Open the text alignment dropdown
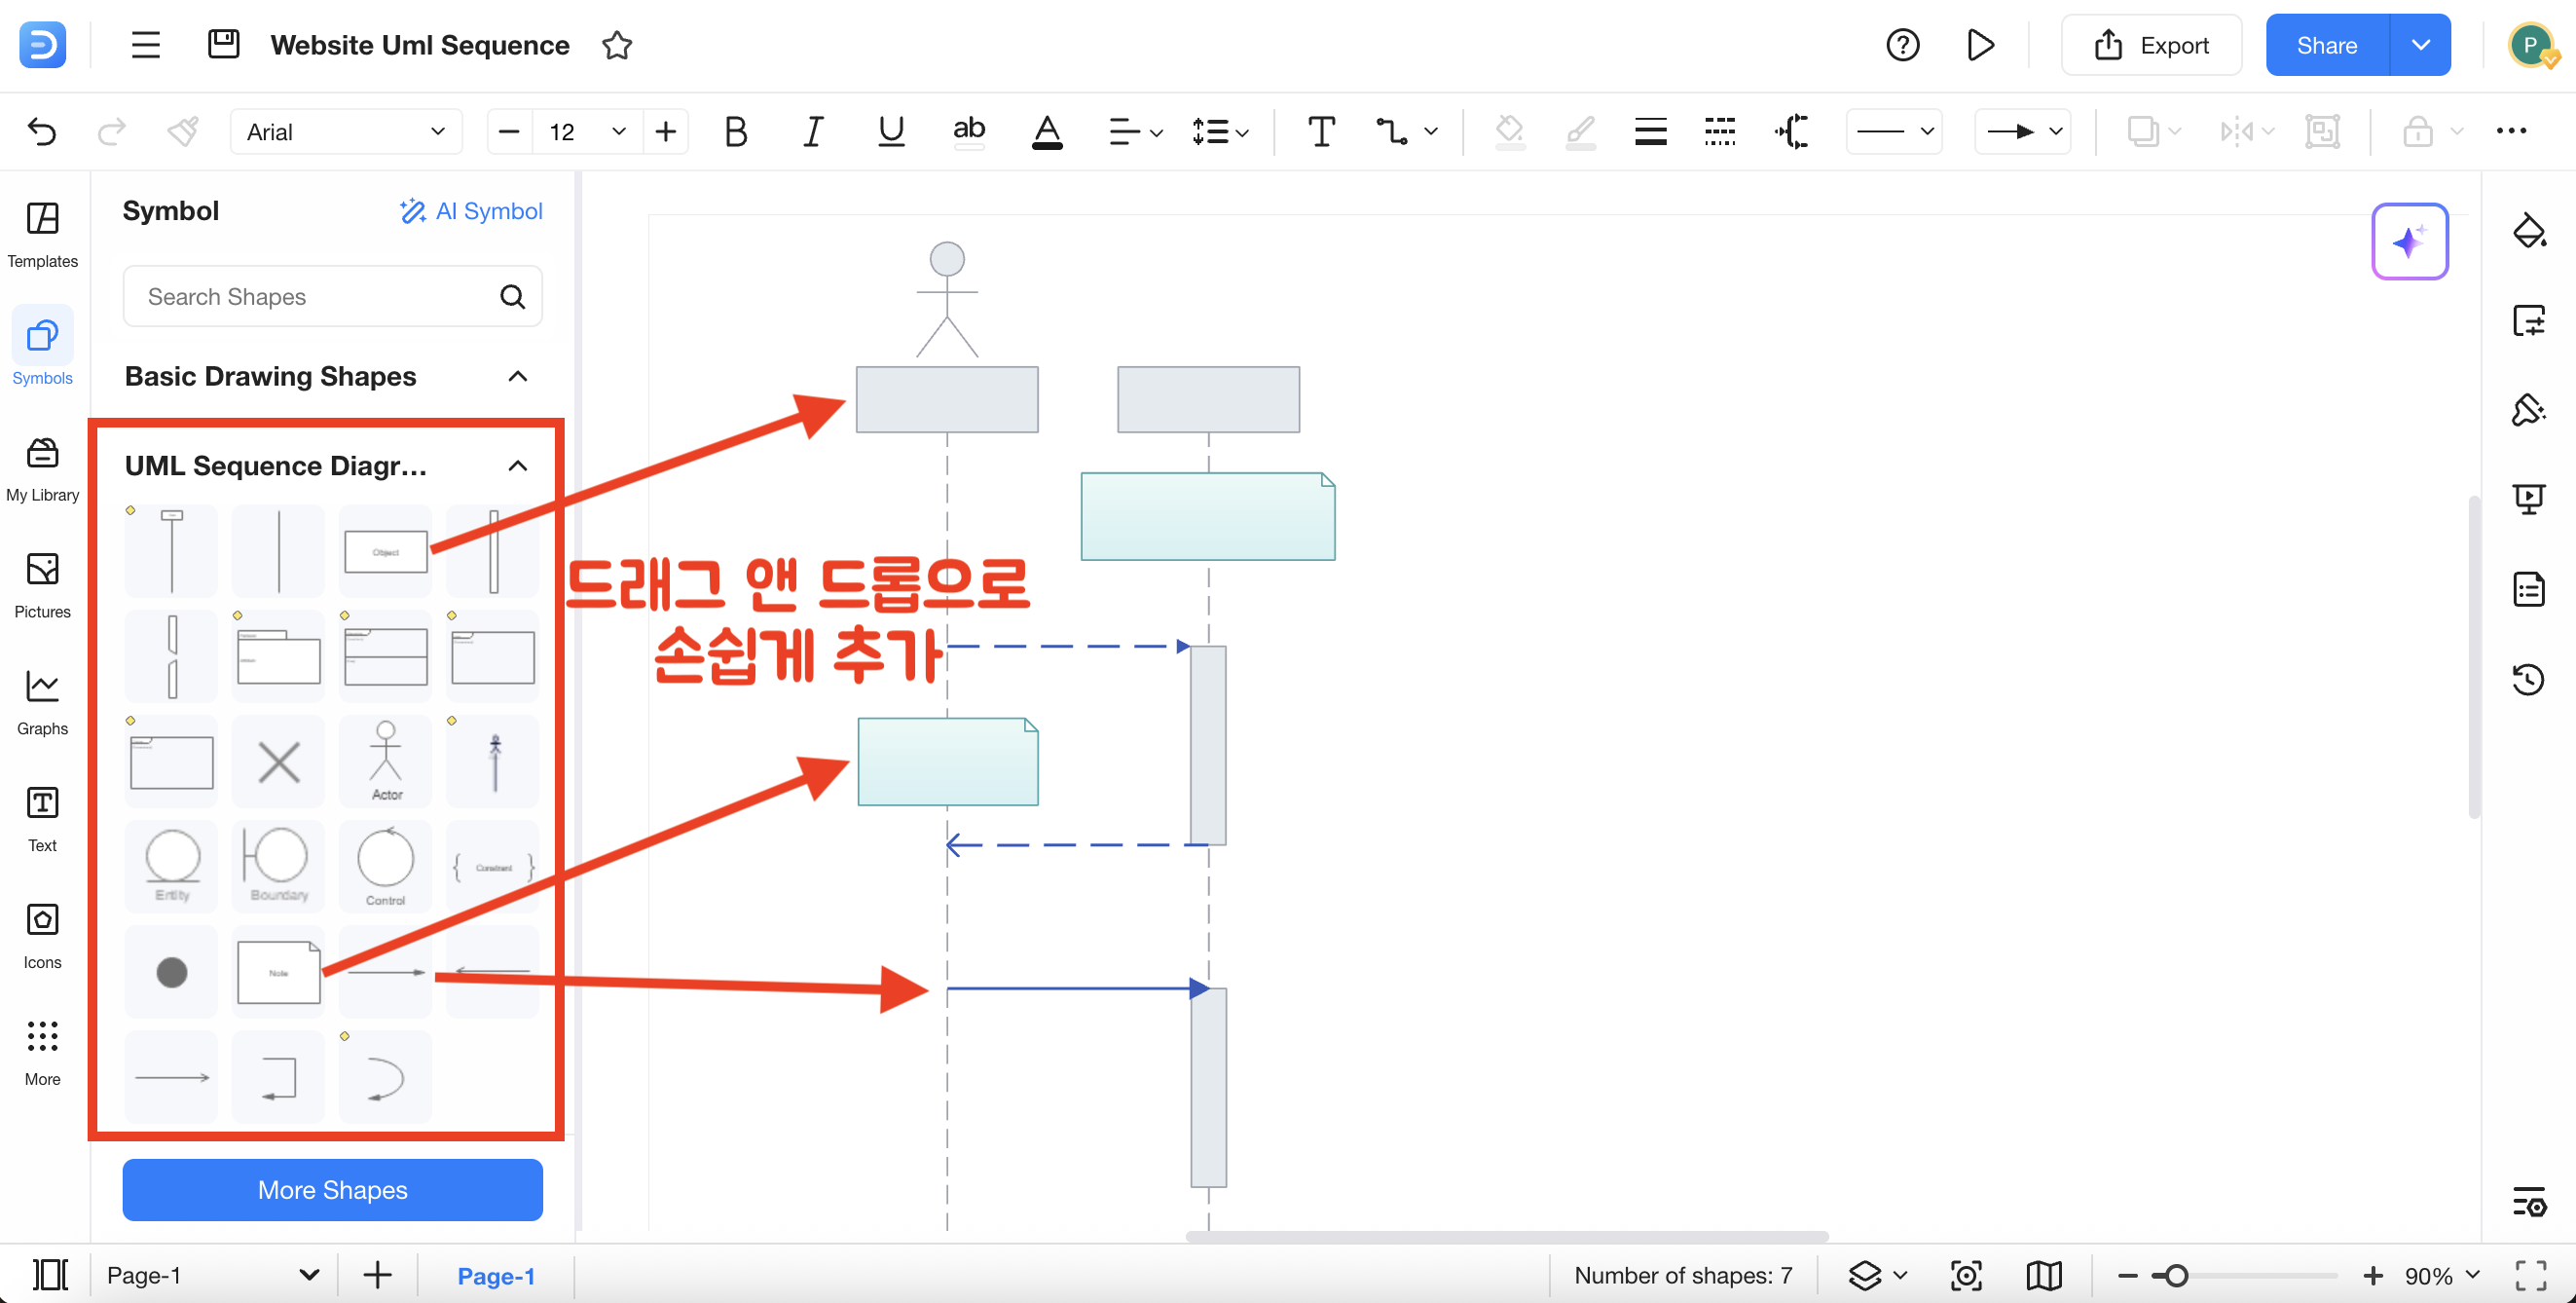Screen dimensions: 2576x1303 (1136, 132)
